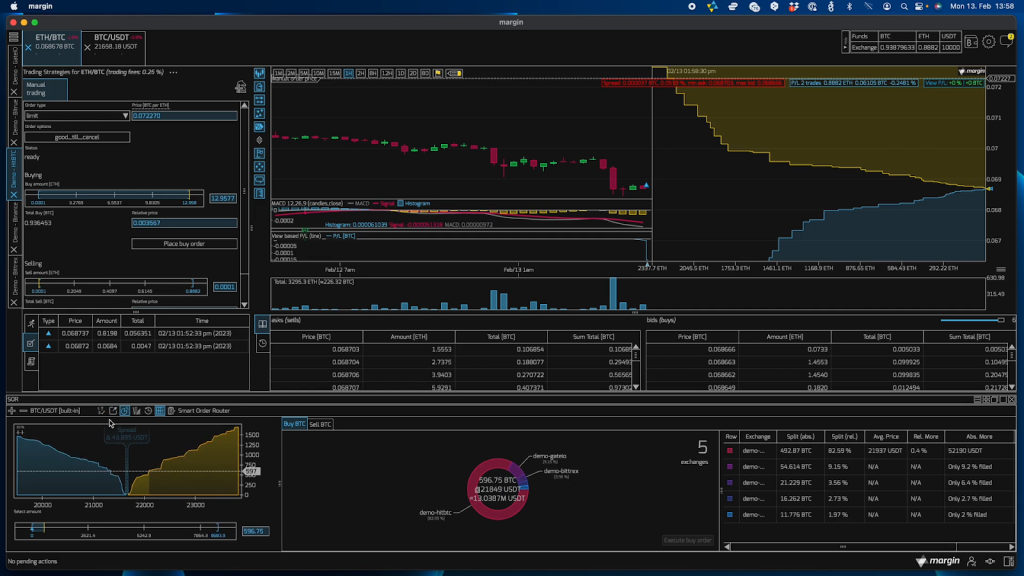Open the order type limit dropdown
The height and width of the screenshot is (576, 1024).
(77, 116)
